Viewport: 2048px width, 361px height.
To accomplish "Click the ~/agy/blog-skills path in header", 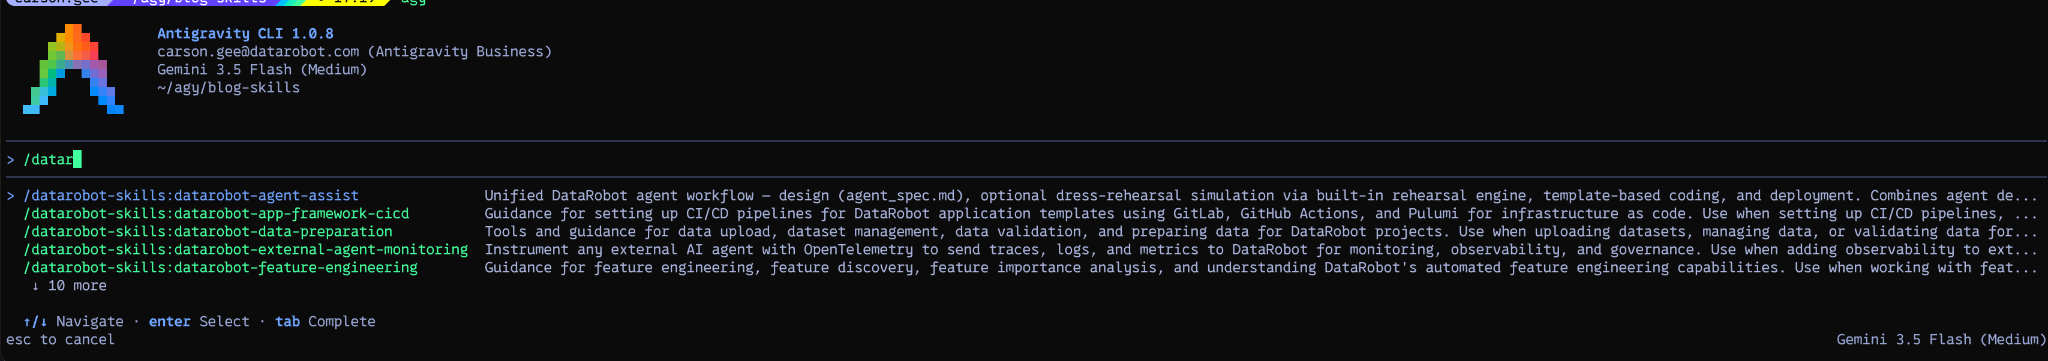I will (x=228, y=88).
